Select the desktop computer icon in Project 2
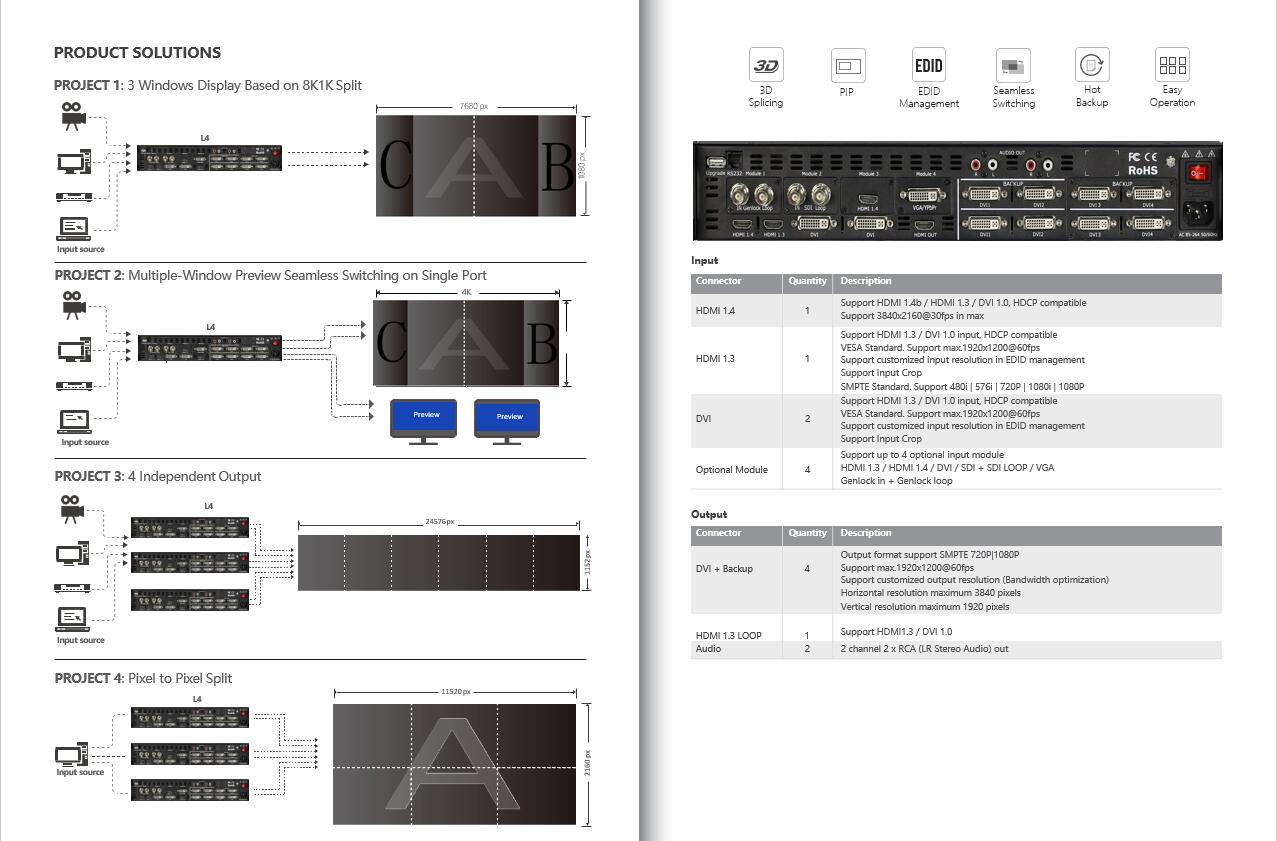Image resolution: width=1277 pixels, height=841 pixels. pyautogui.click(x=75, y=350)
